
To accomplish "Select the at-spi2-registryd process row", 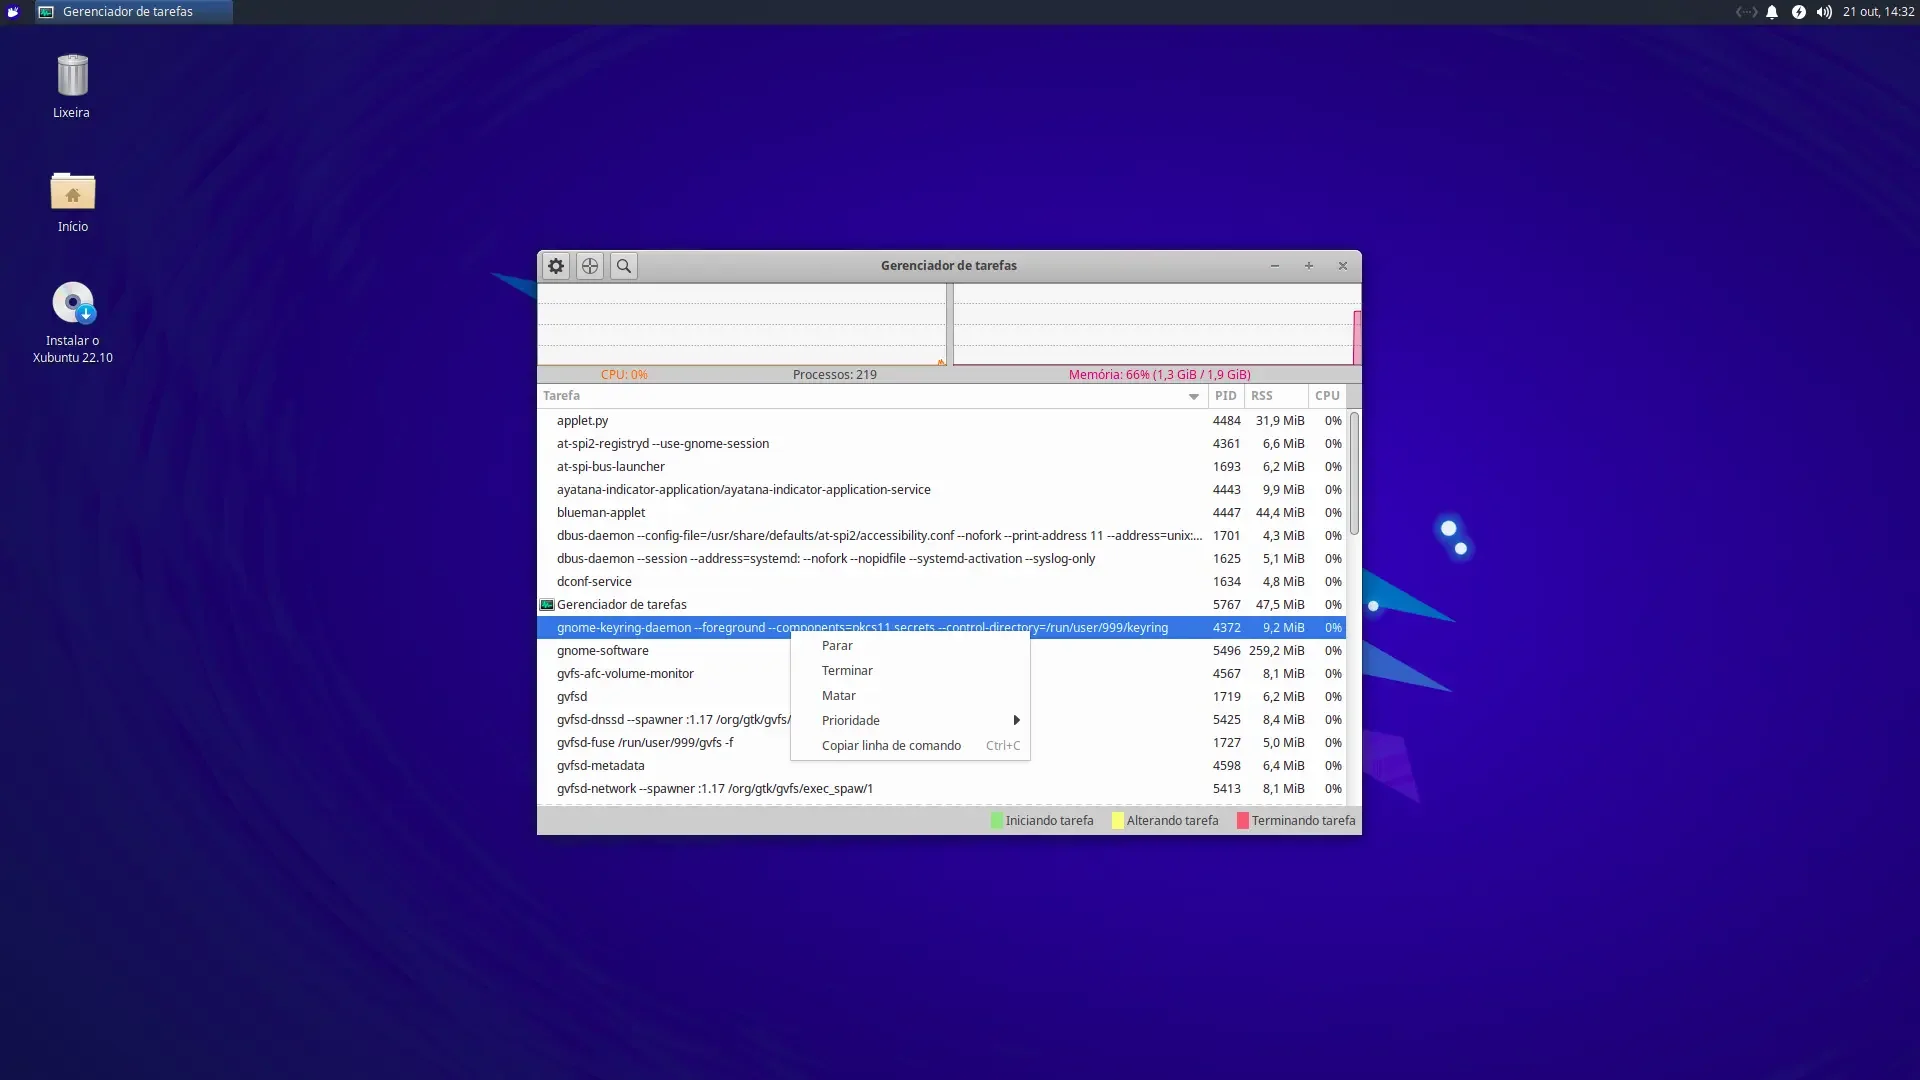I will 941,444.
